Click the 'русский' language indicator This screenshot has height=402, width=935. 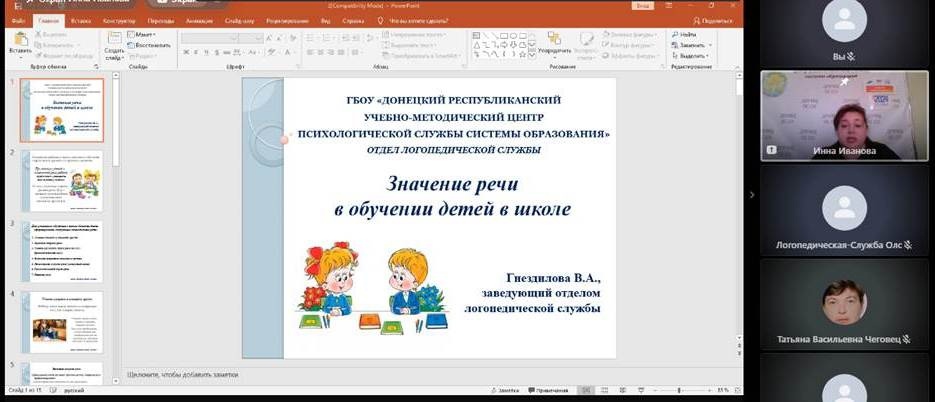[73, 390]
